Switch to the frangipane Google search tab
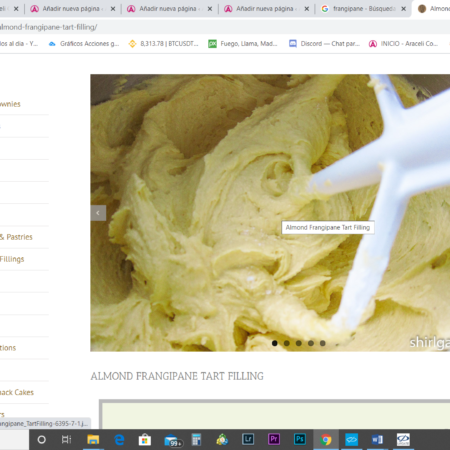 coord(359,9)
